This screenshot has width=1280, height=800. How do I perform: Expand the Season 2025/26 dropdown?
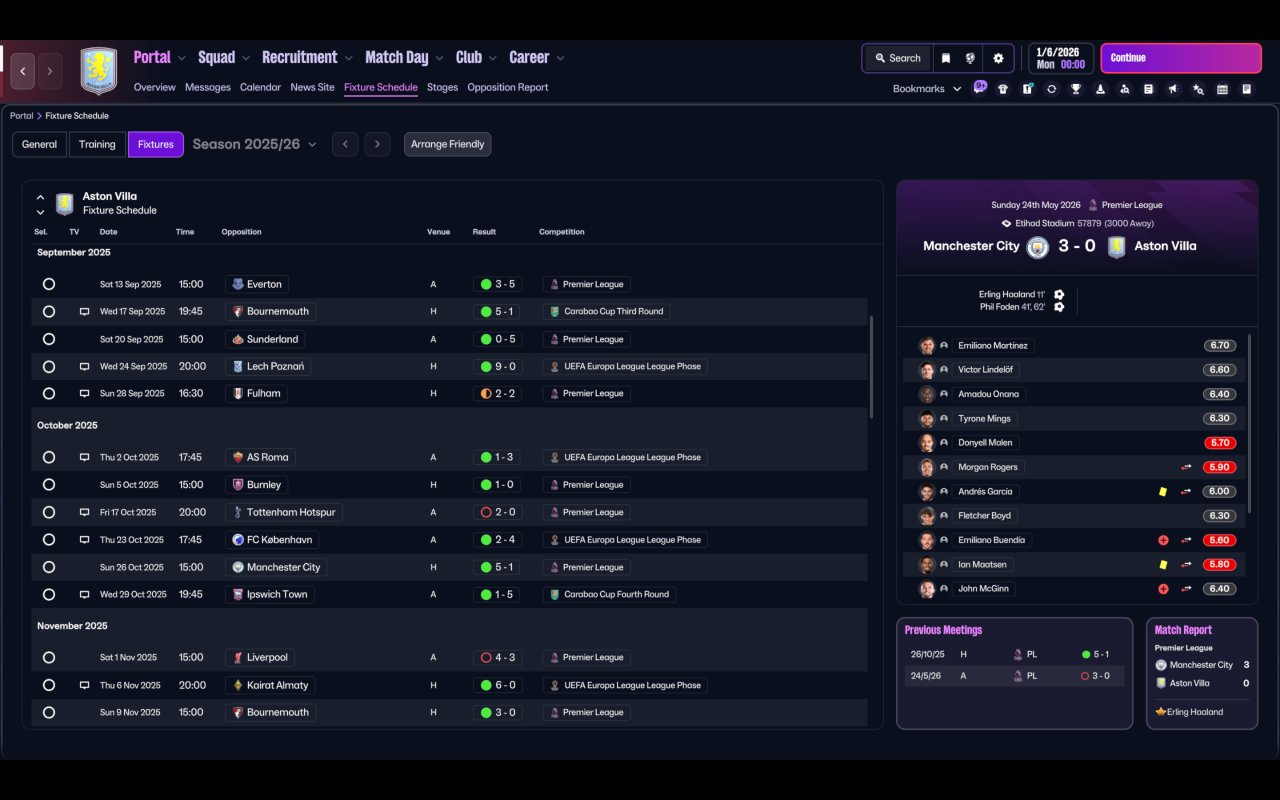click(x=254, y=144)
